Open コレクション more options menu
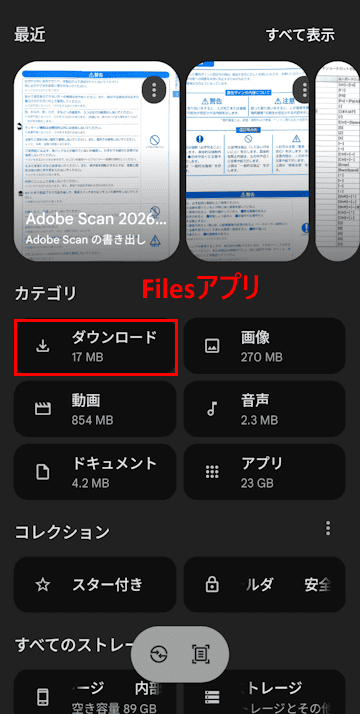This screenshot has height=714, width=360. (328, 528)
